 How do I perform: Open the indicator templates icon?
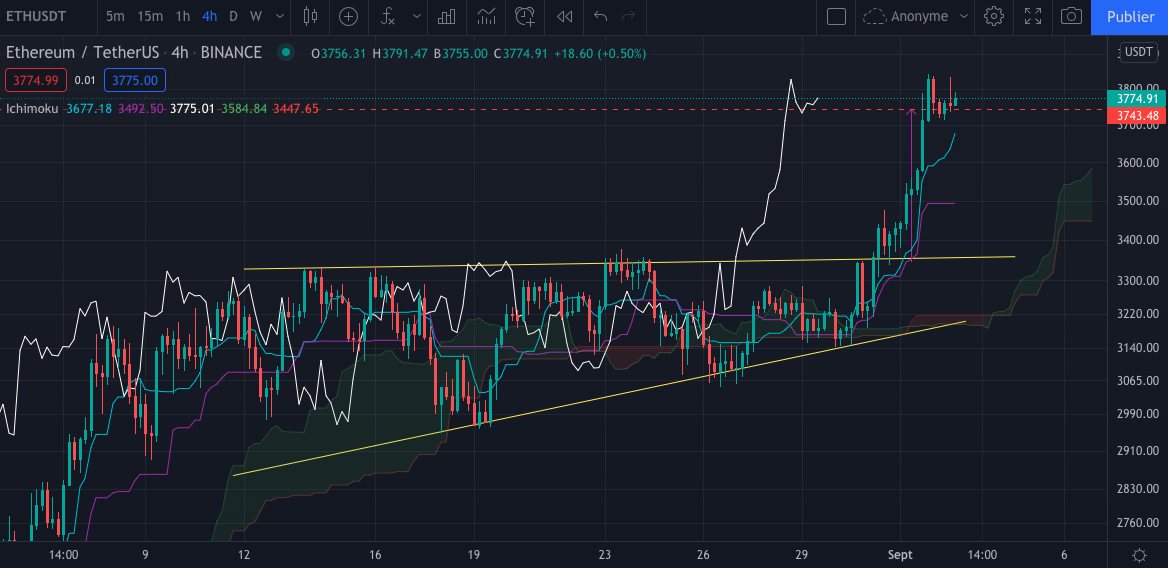pos(487,16)
